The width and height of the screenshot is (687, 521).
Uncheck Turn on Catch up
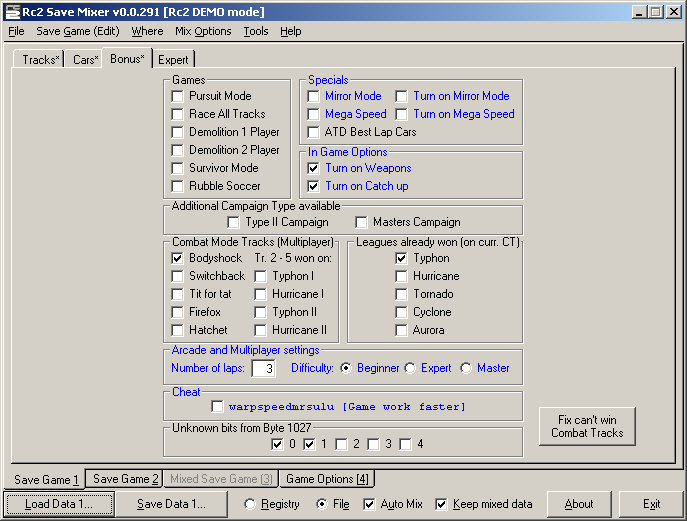[x=313, y=186]
